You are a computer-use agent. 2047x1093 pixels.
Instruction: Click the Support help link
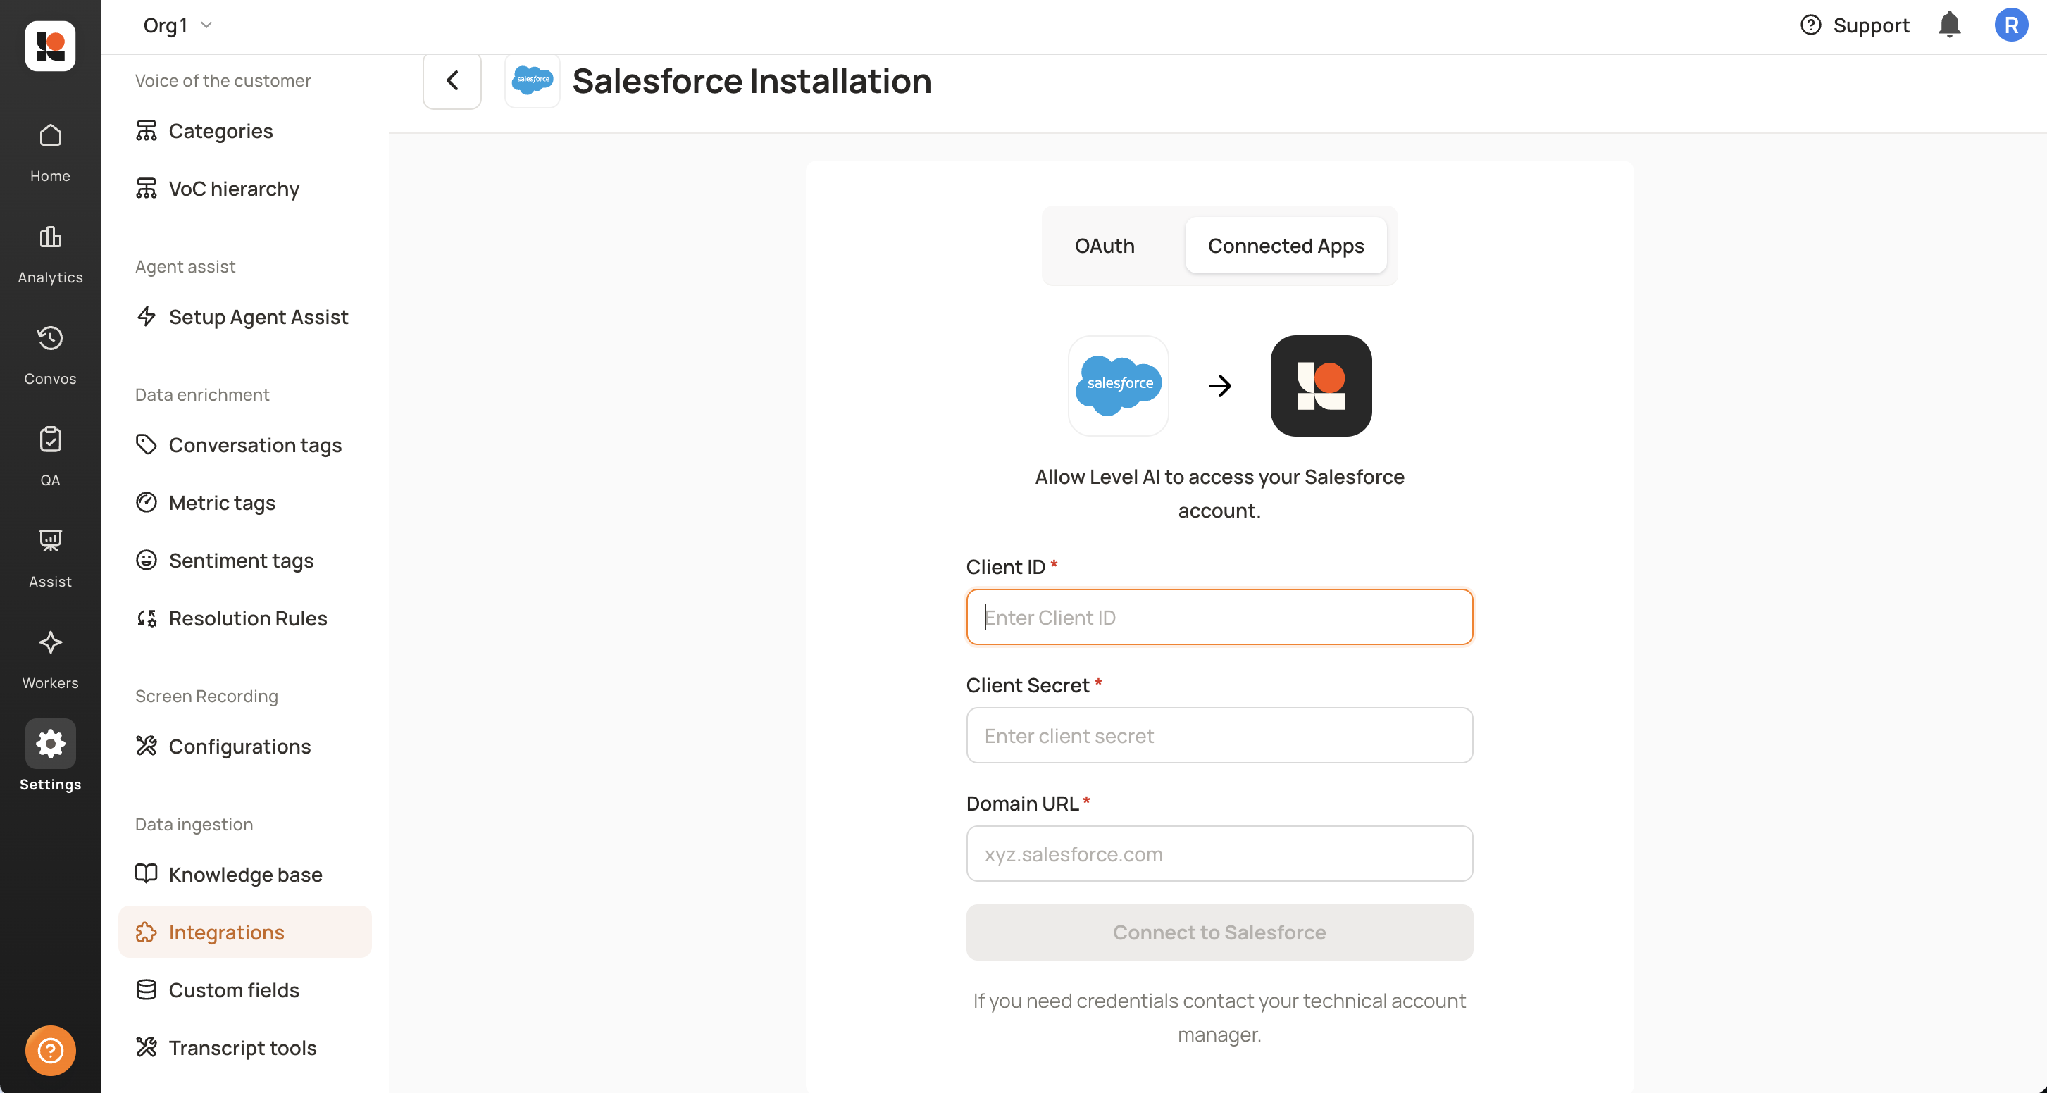click(x=1855, y=25)
